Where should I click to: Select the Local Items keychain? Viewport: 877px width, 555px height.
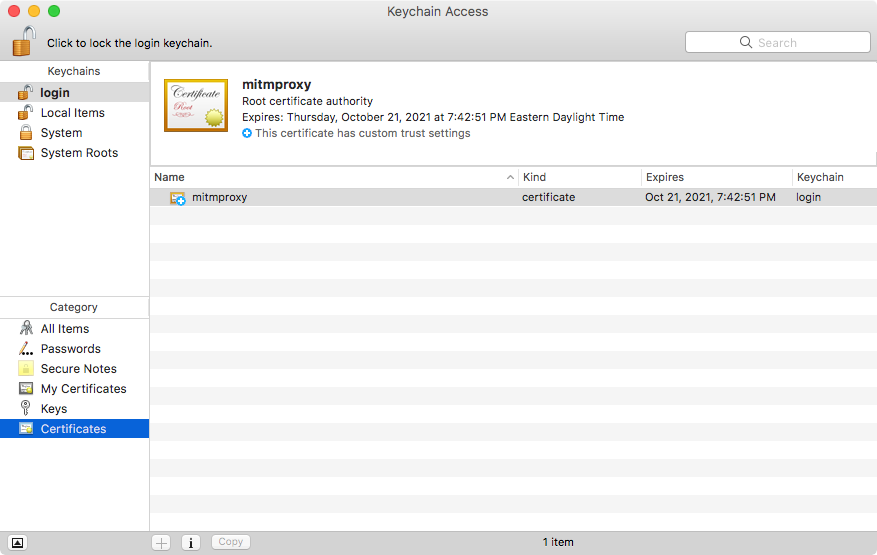pyautogui.click(x=72, y=113)
